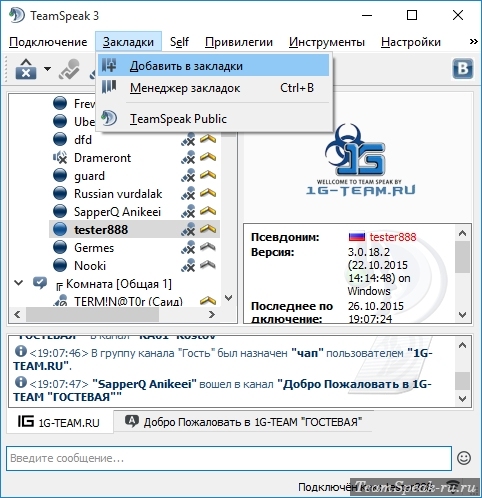Select user Russian vurdalak

coord(118,194)
